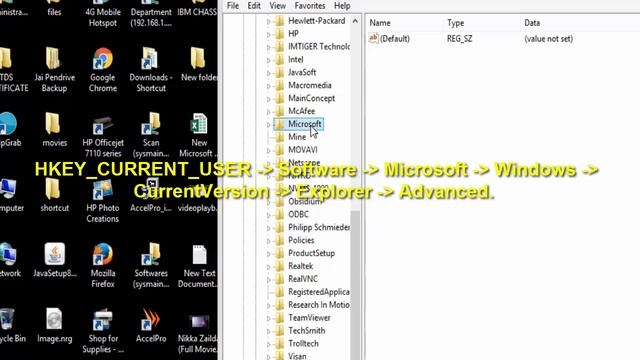Expand the McAfee registry key
640x360 pixels.
pyautogui.click(x=269, y=111)
